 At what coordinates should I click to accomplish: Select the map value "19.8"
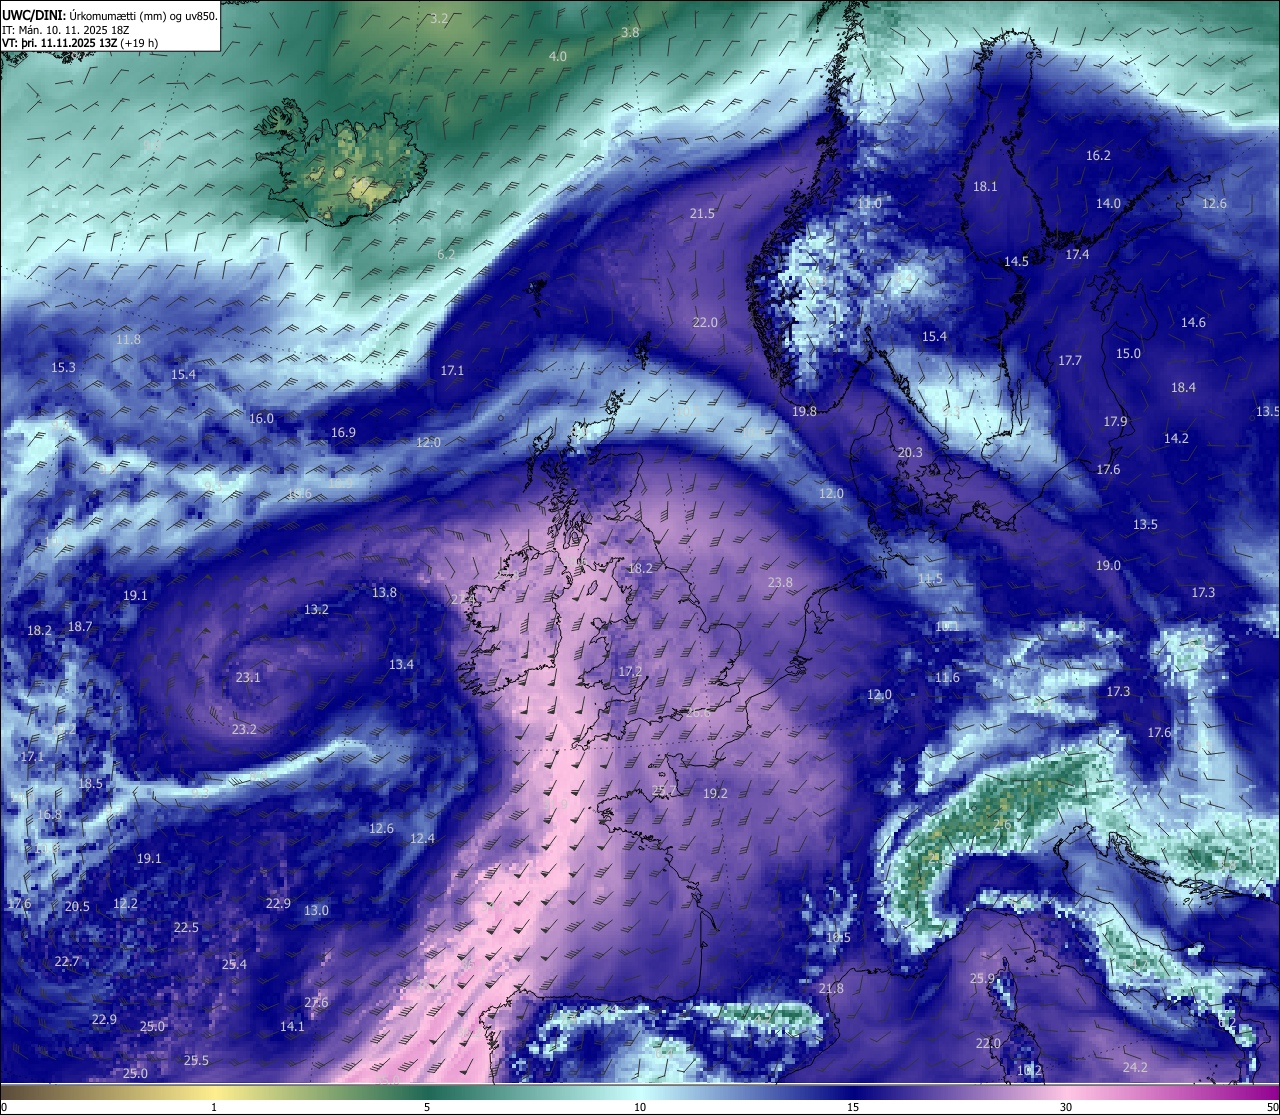click(804, 412)
